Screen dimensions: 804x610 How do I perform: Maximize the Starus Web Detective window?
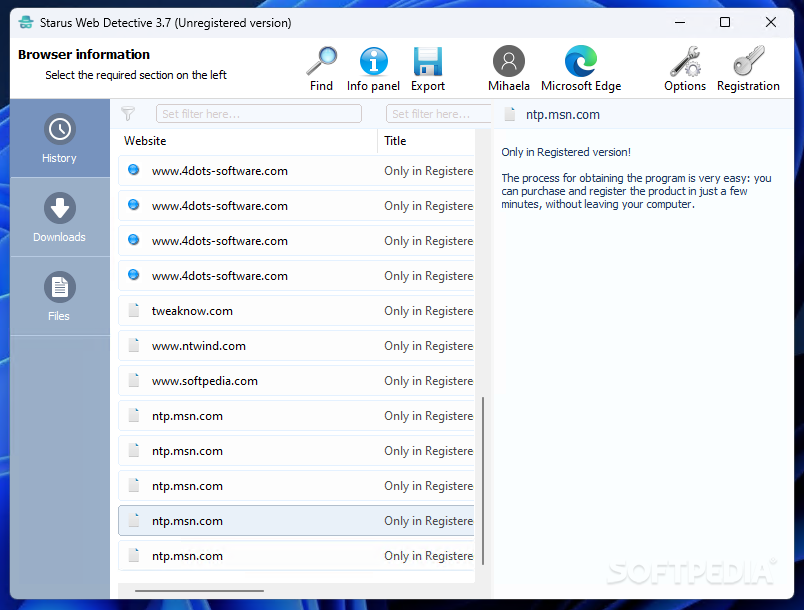coord(725,23)
